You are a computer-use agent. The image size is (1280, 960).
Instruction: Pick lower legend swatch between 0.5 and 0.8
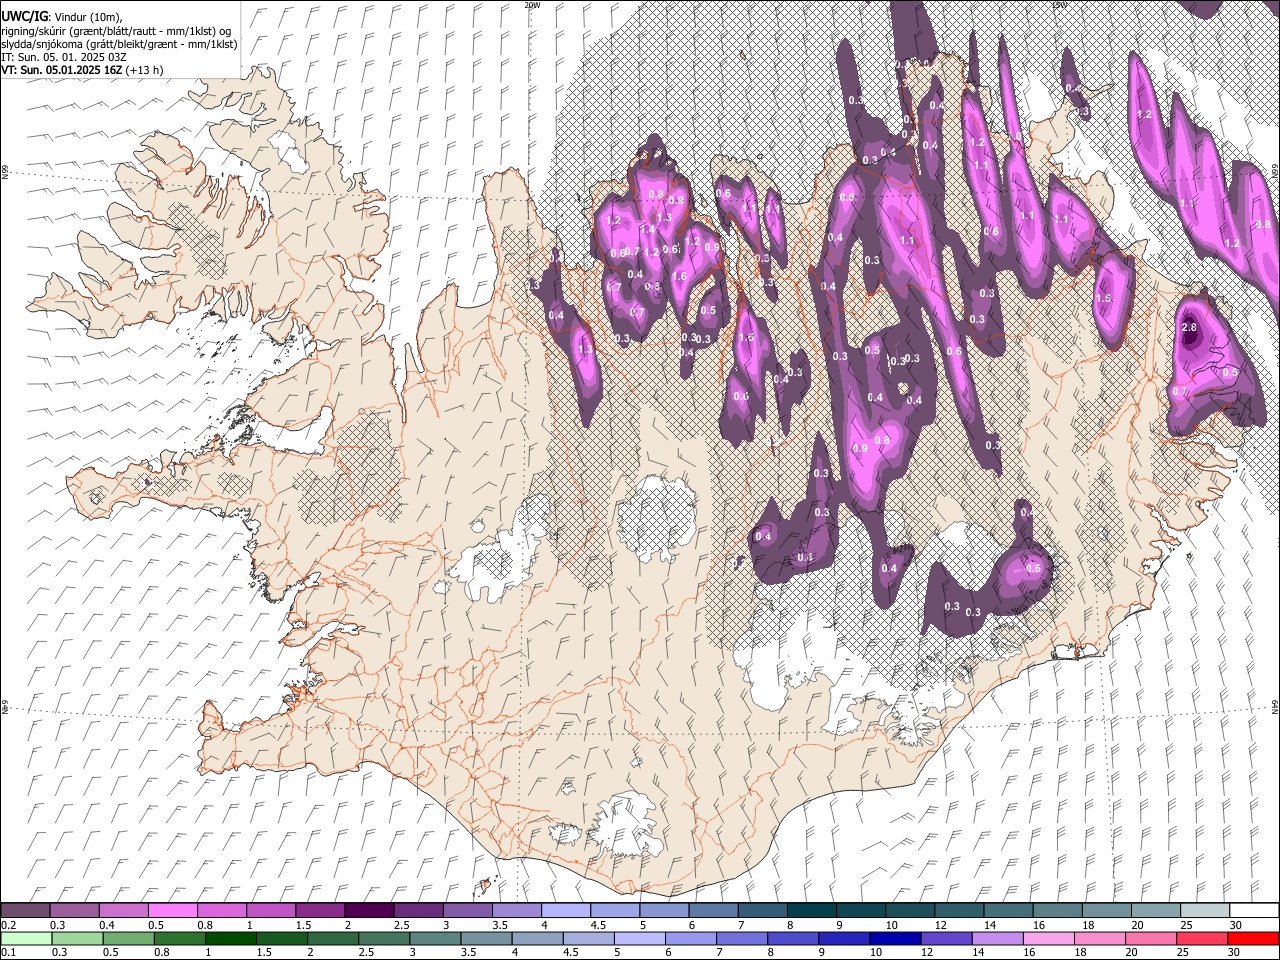(x=128, y=938)
